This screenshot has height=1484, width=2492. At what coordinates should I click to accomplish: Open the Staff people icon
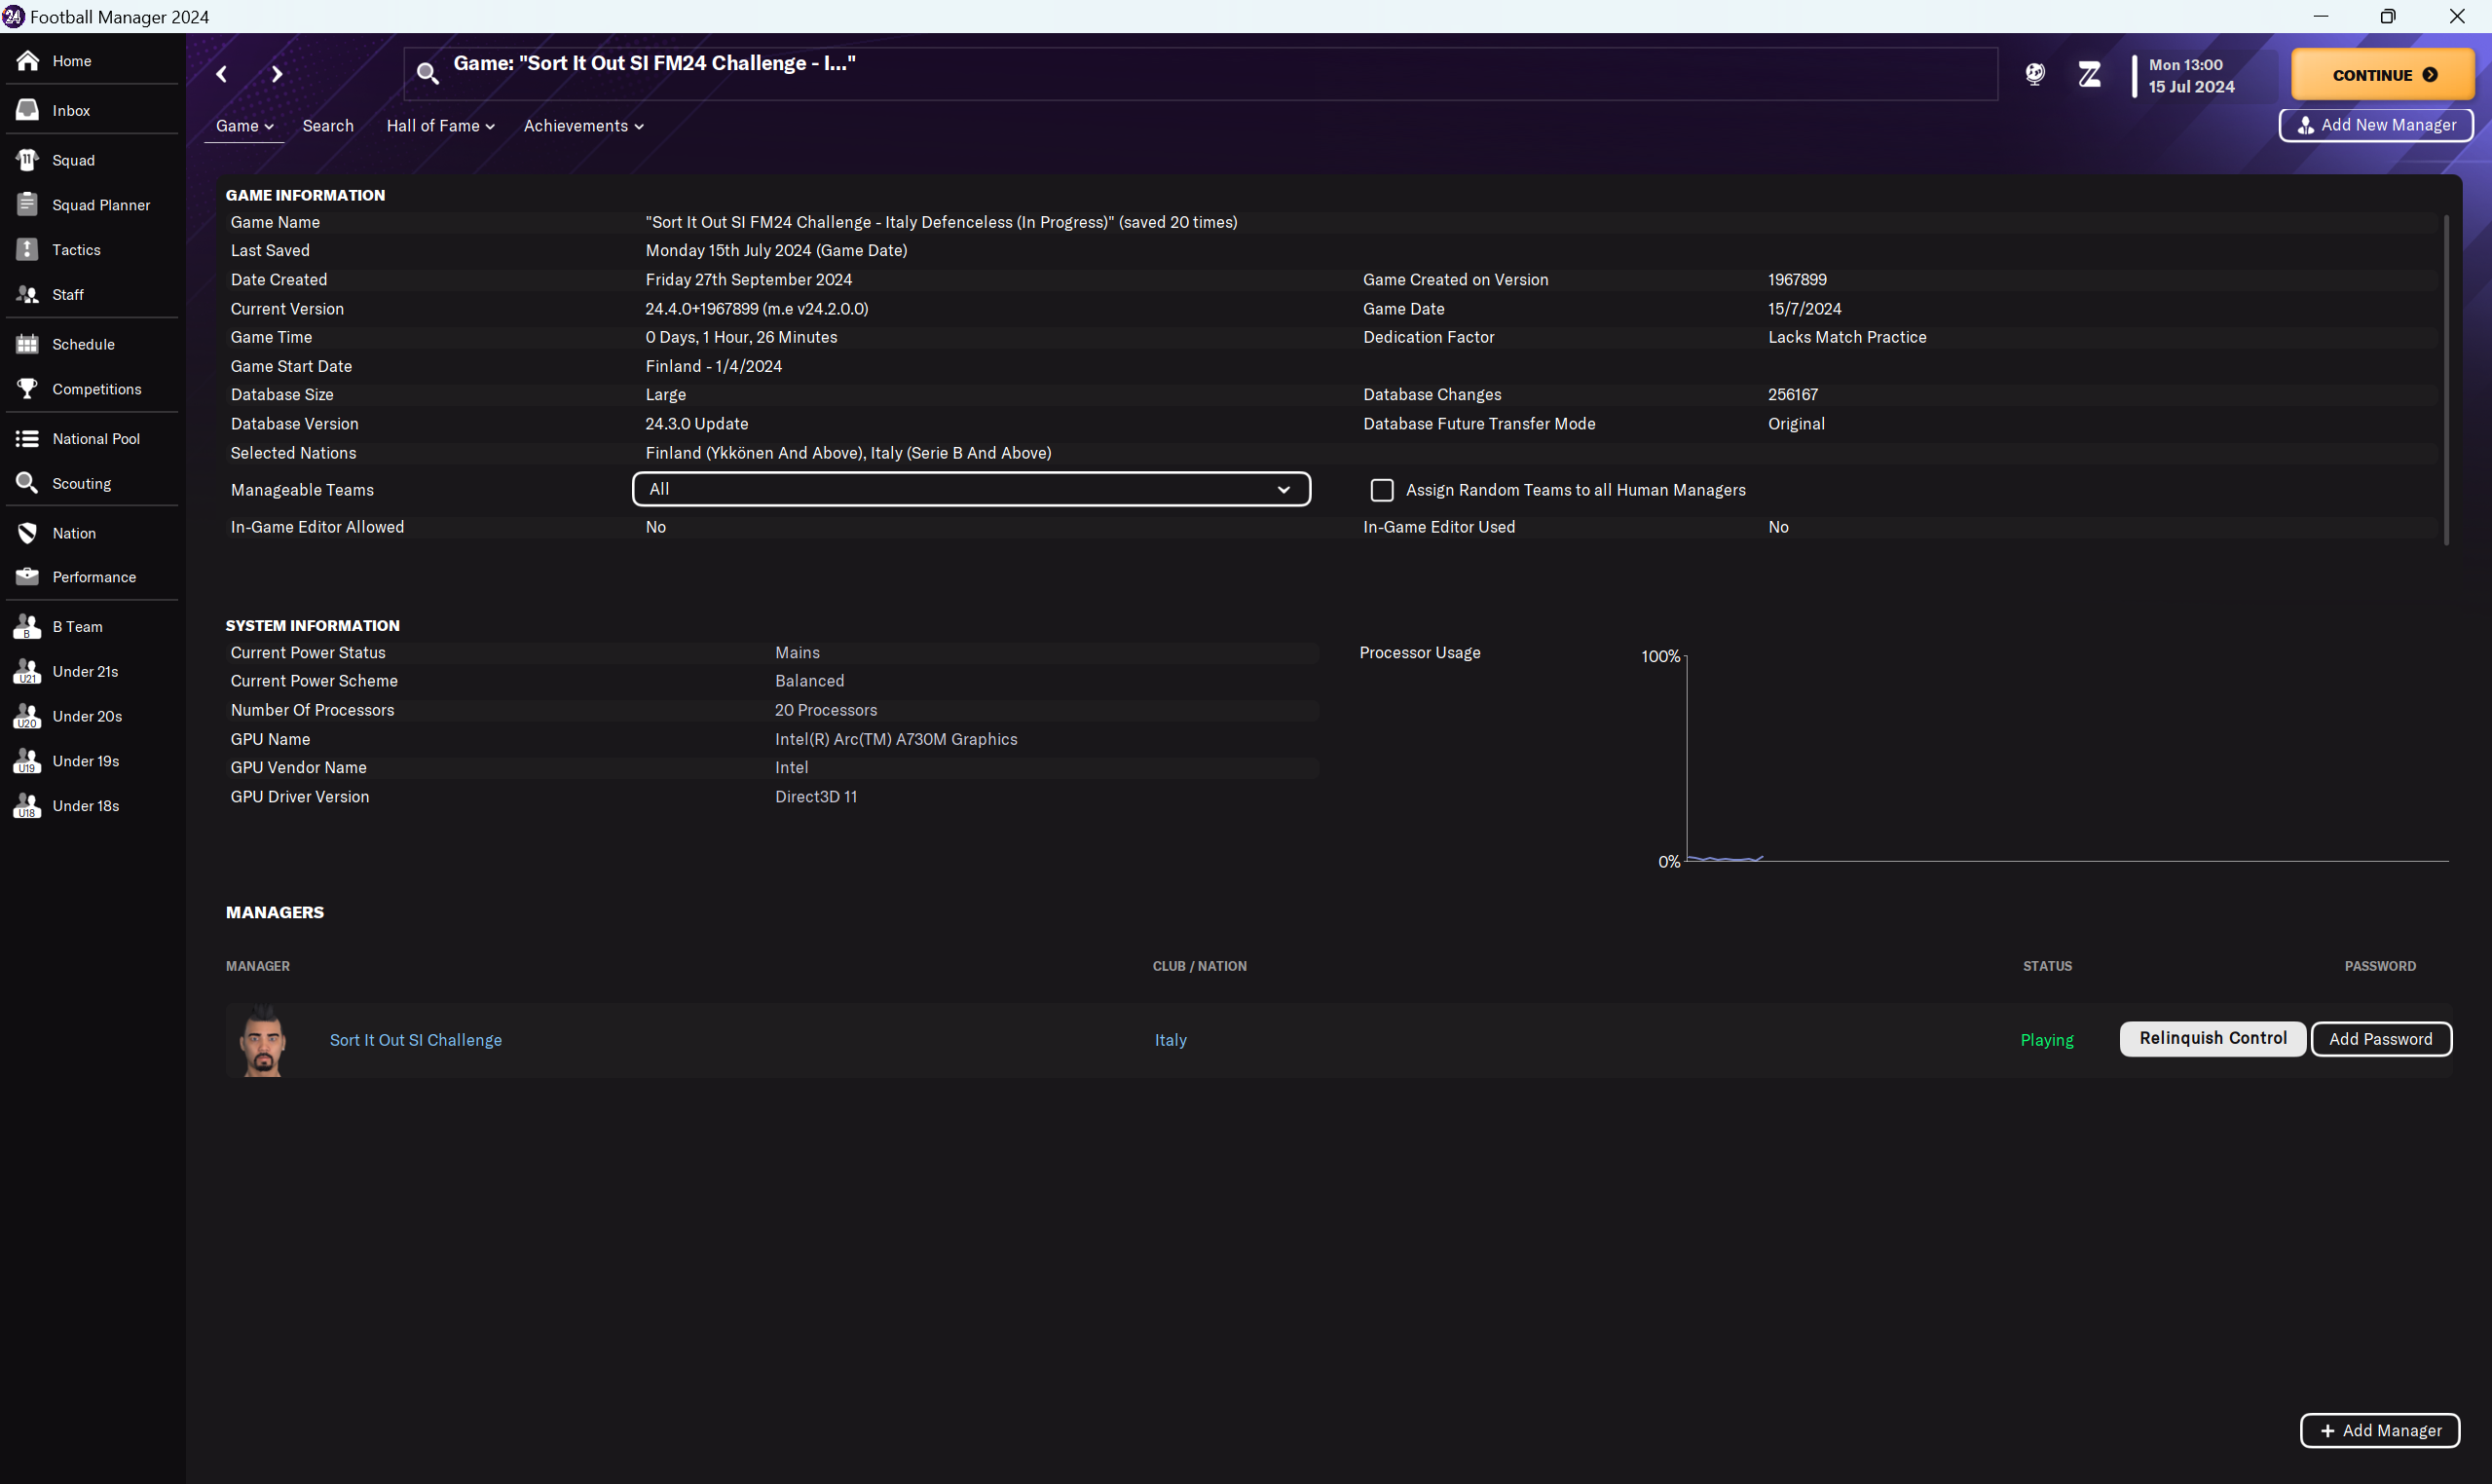tap(27, 295)
